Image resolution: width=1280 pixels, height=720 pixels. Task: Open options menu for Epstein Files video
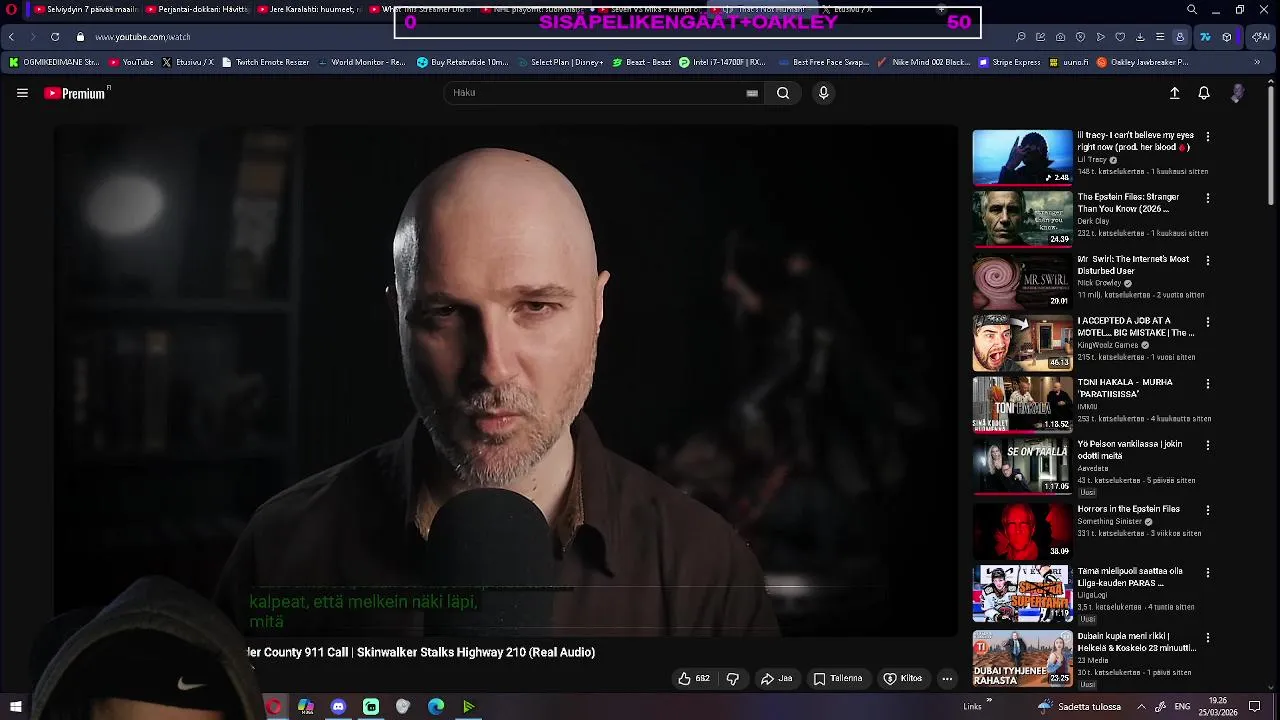coord(1208,198)
